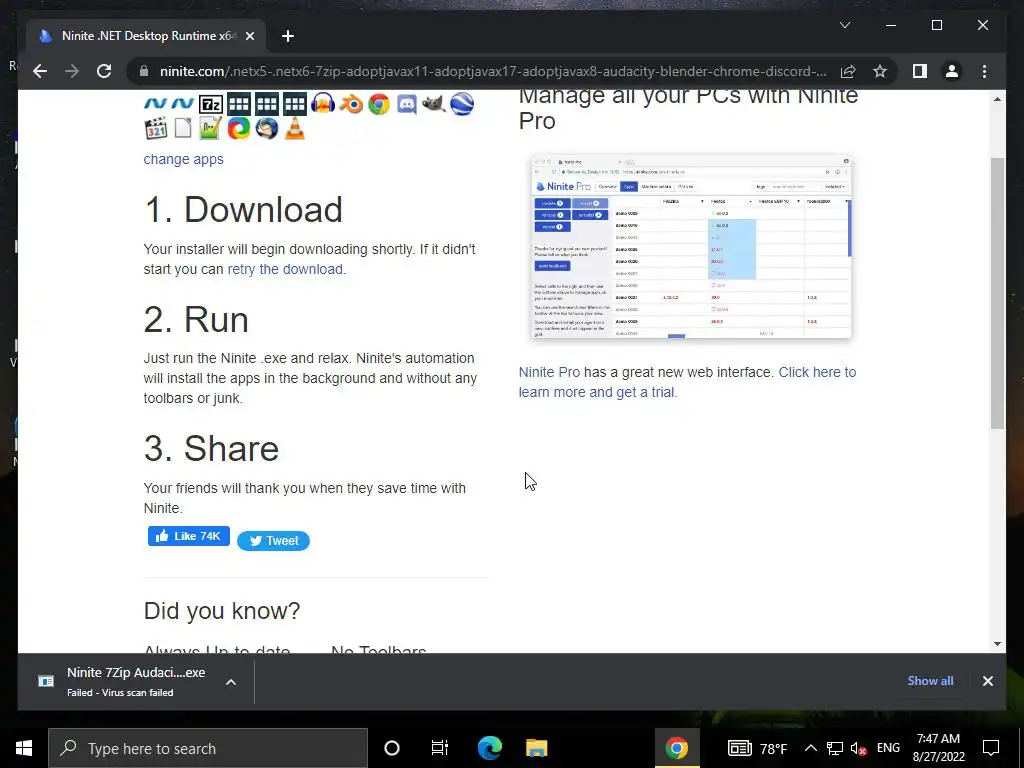The image size is (1024, 768).
Task: Open the clock showing 7:47 AM
Action: point(938,748)
